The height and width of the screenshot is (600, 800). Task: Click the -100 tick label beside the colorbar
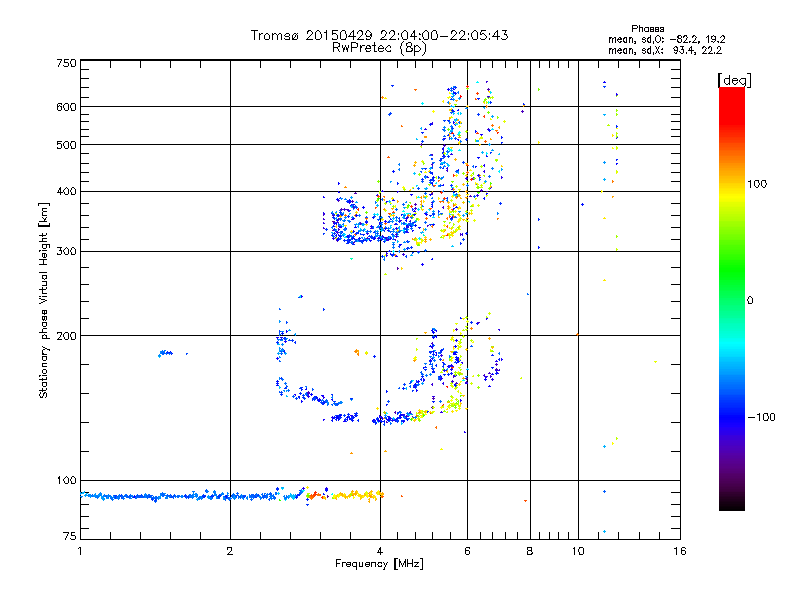[x=762, y=417]
